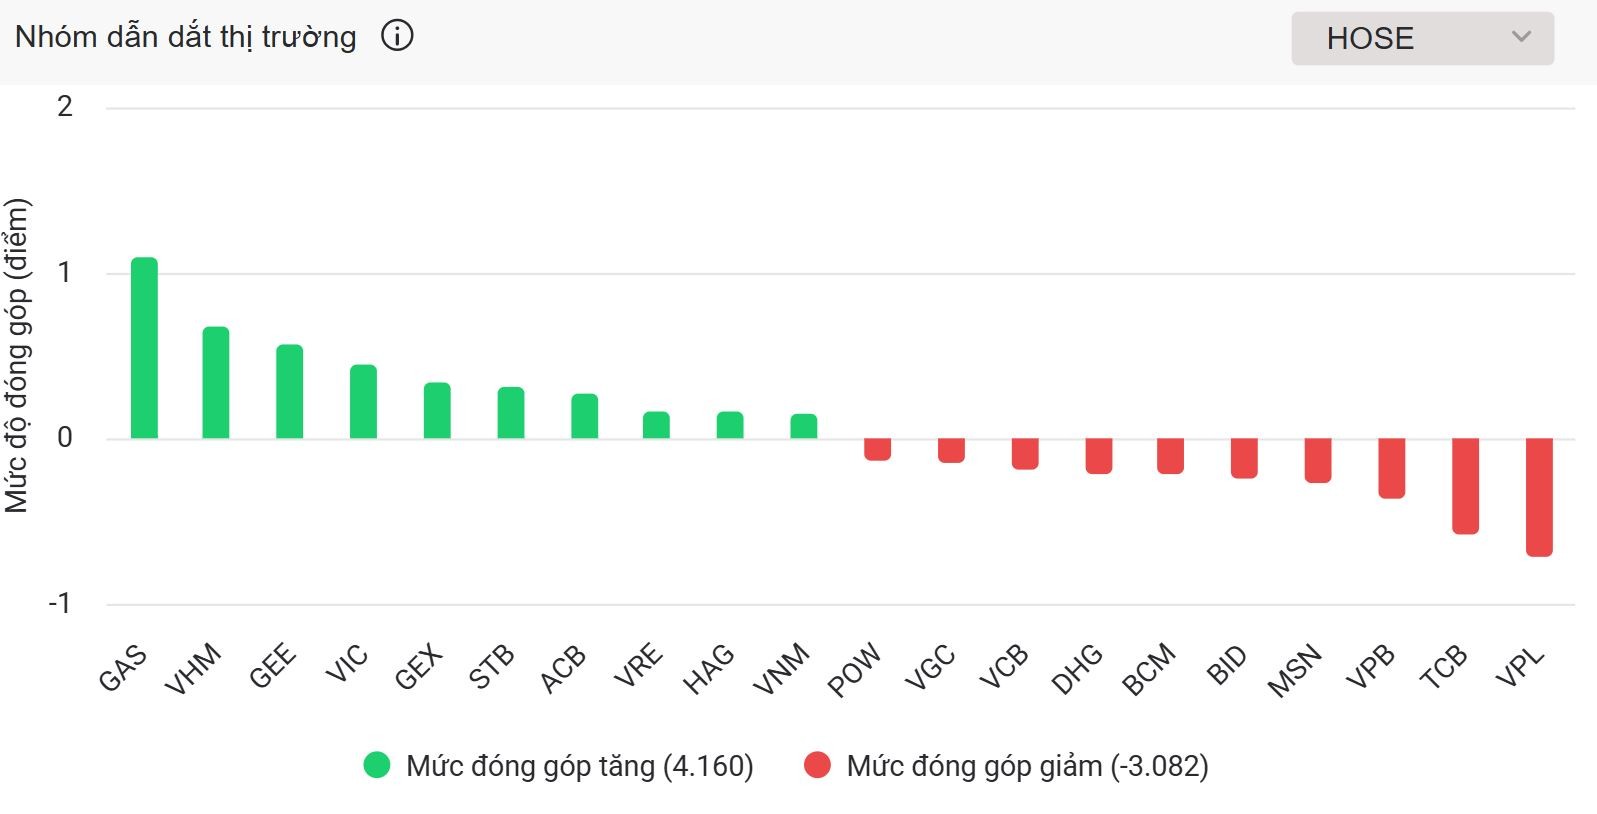
Task: Click the ACB x-axis label
Action: coord(562,669)
